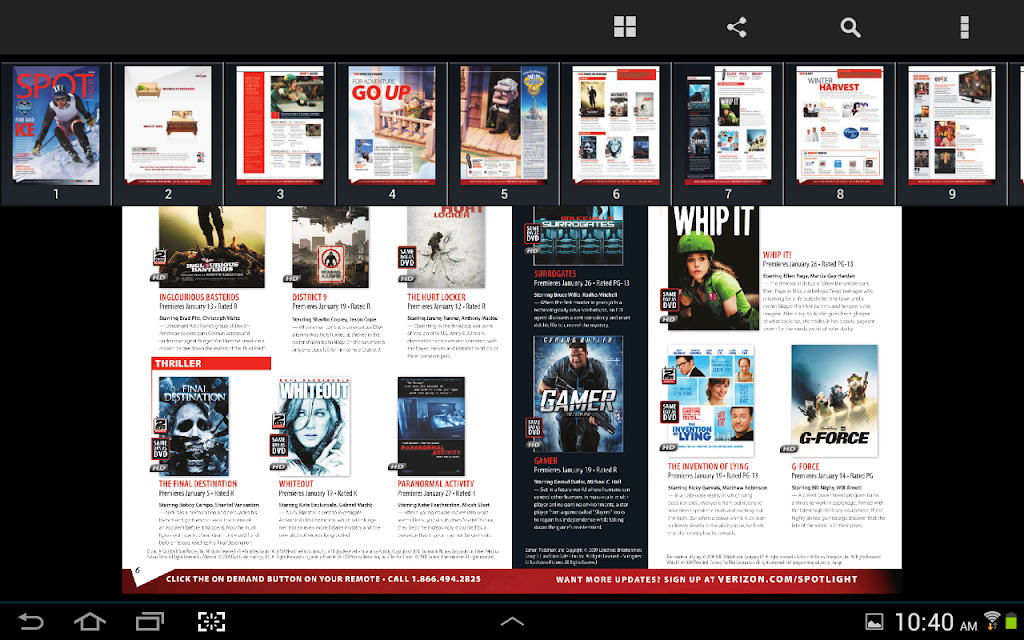Tap the Android back button
Viewport: 1024px width, 640px height.
30,621
